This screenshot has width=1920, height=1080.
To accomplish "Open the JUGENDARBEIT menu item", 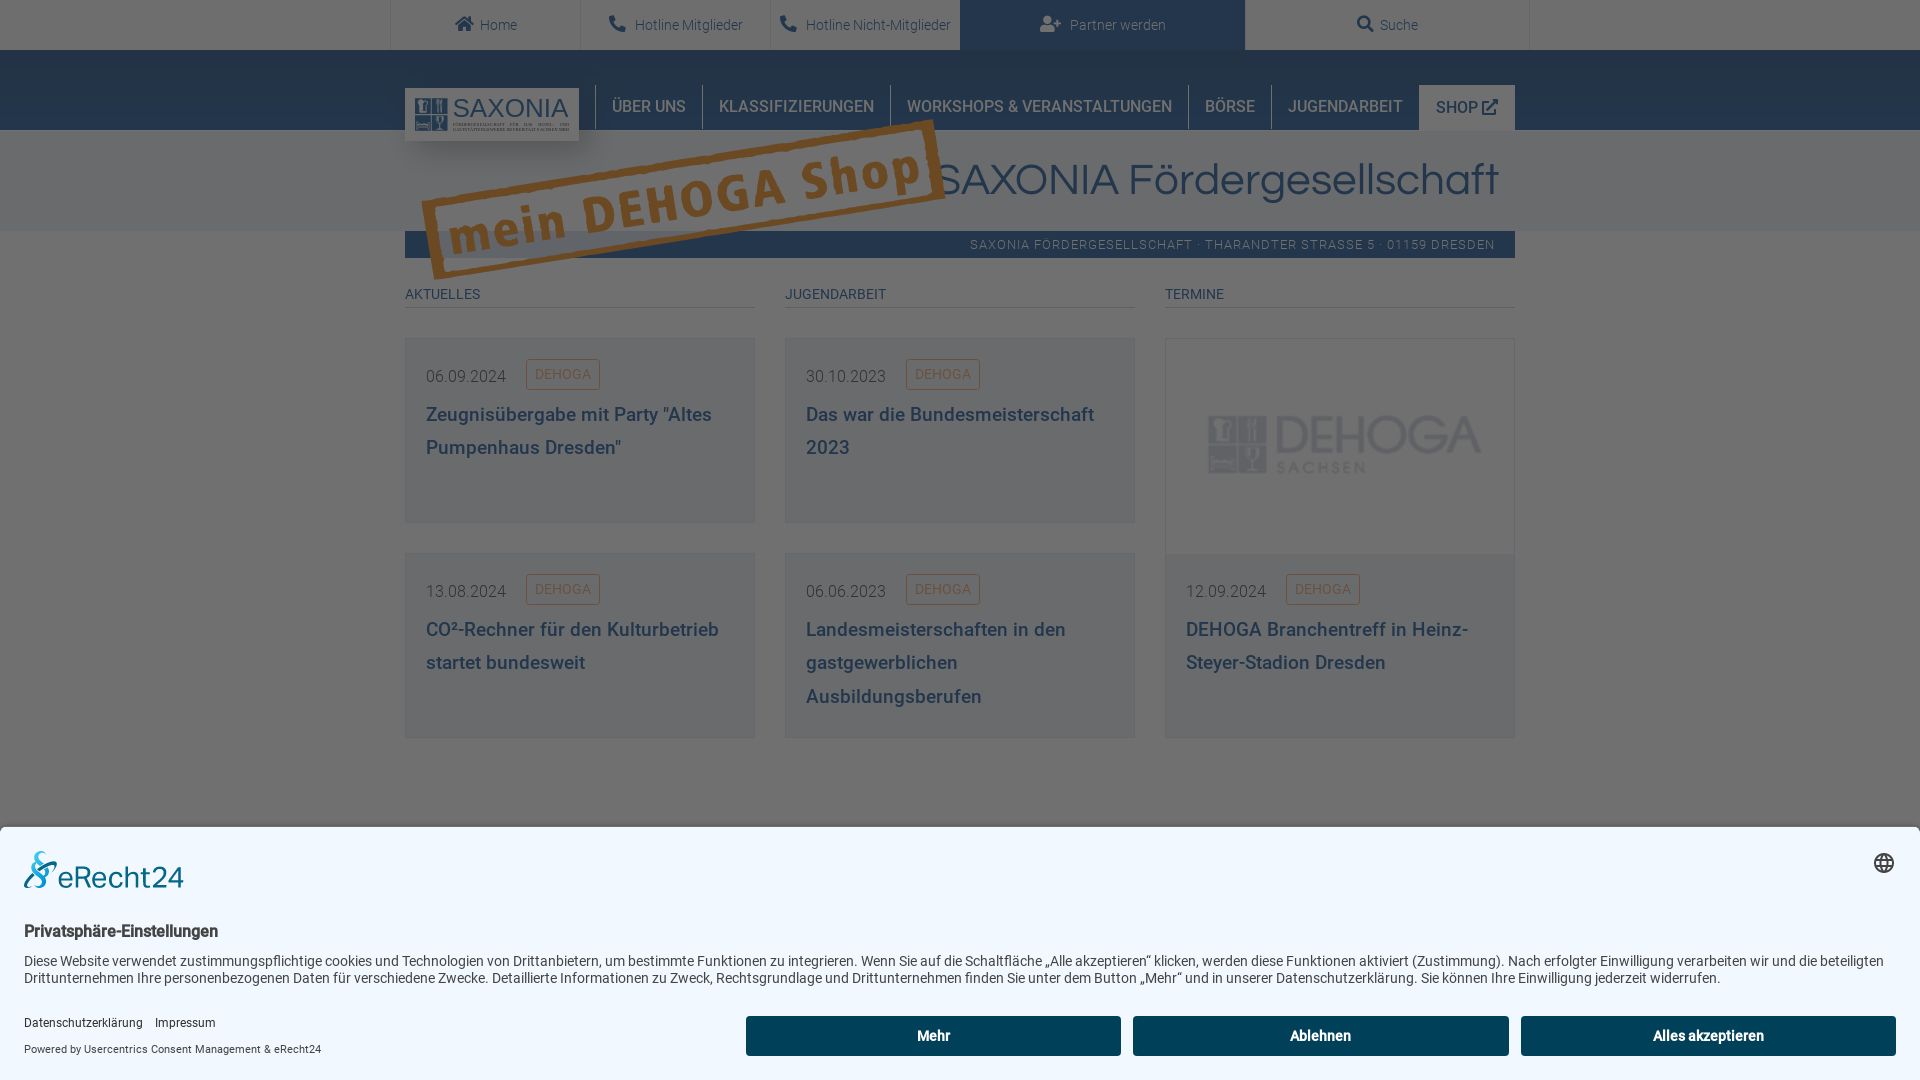I will 1345,107.
